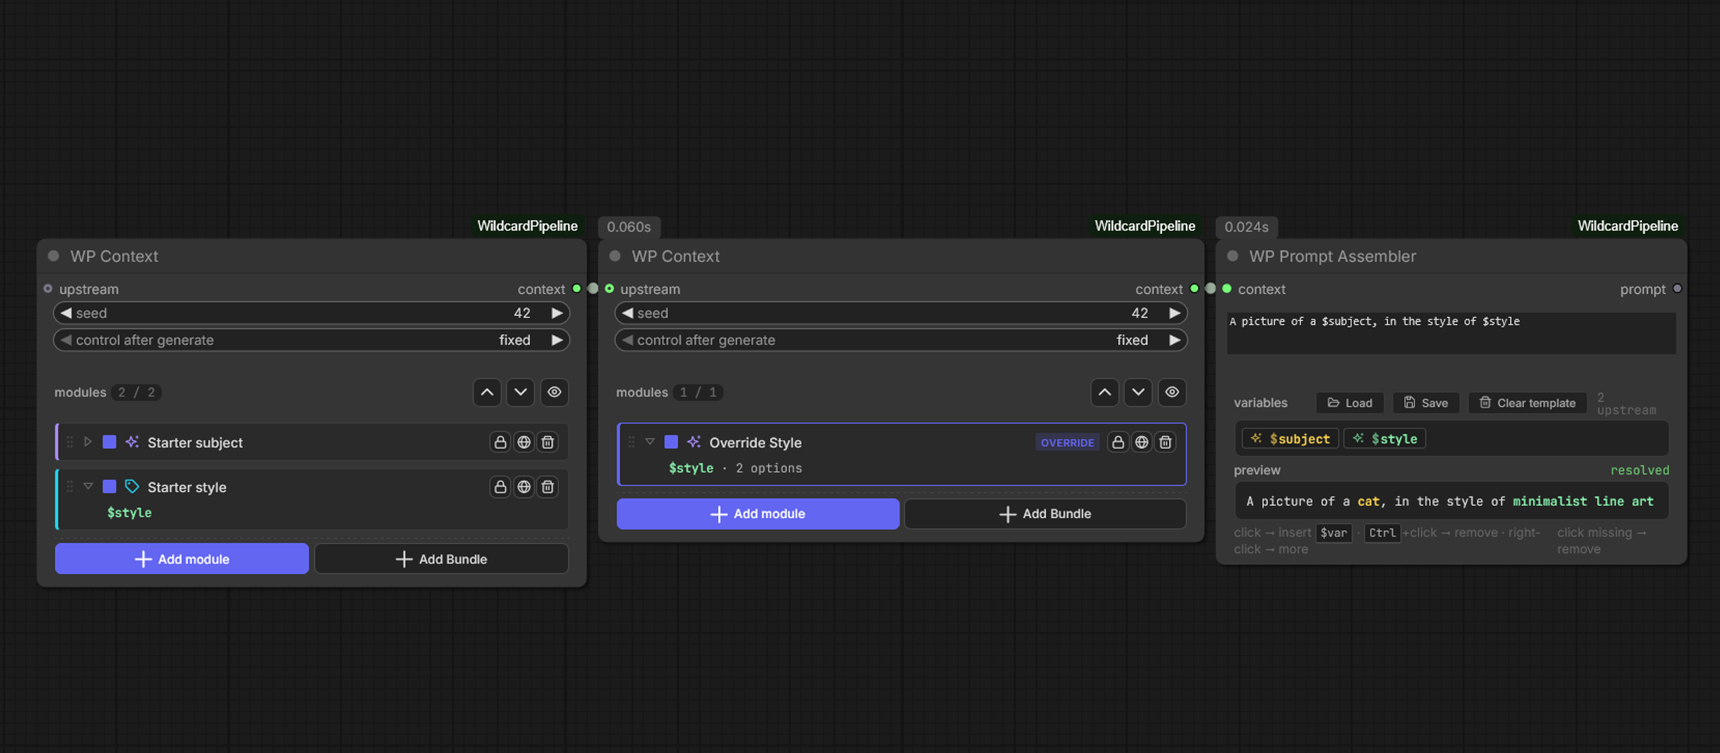Click WP Prompt Assembler collapse dot

(1233, 256)
